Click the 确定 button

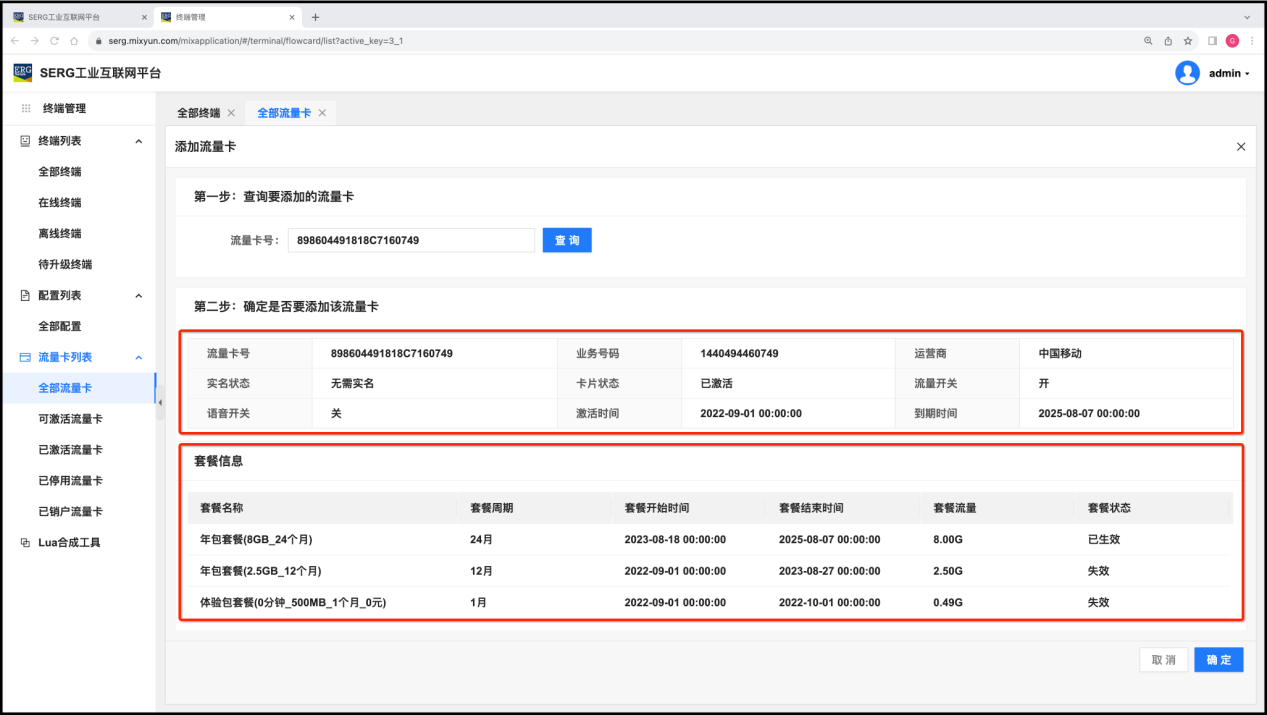(x=1218, y=660)
